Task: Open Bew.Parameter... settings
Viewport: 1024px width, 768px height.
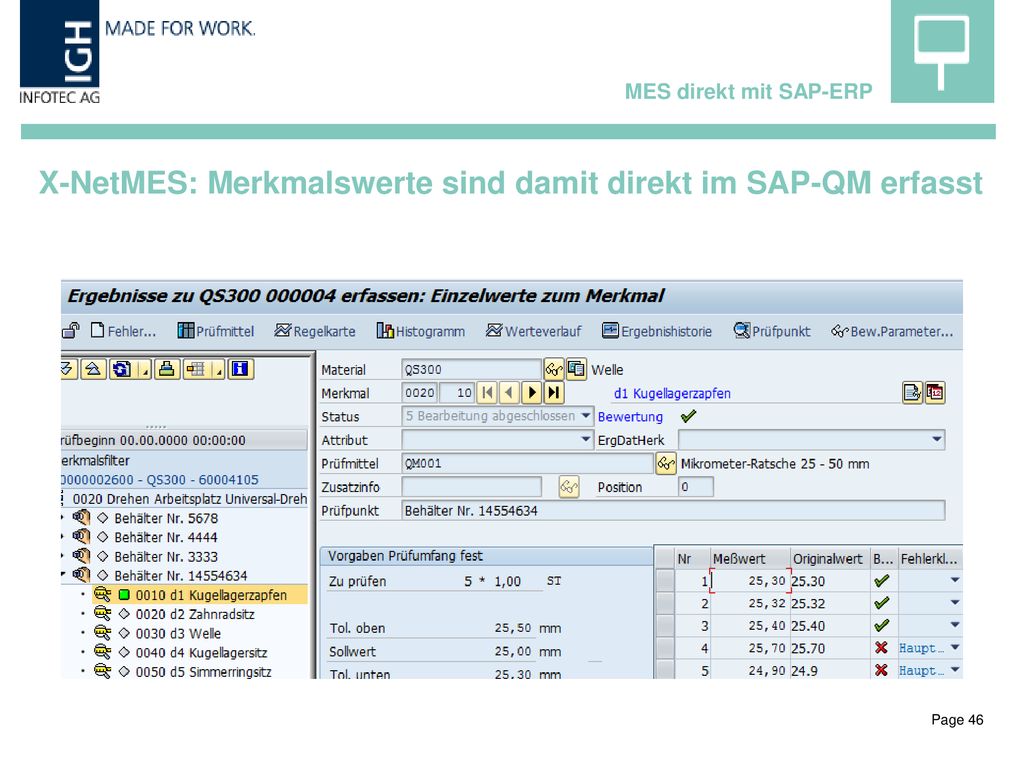Action: pos(892,331)
